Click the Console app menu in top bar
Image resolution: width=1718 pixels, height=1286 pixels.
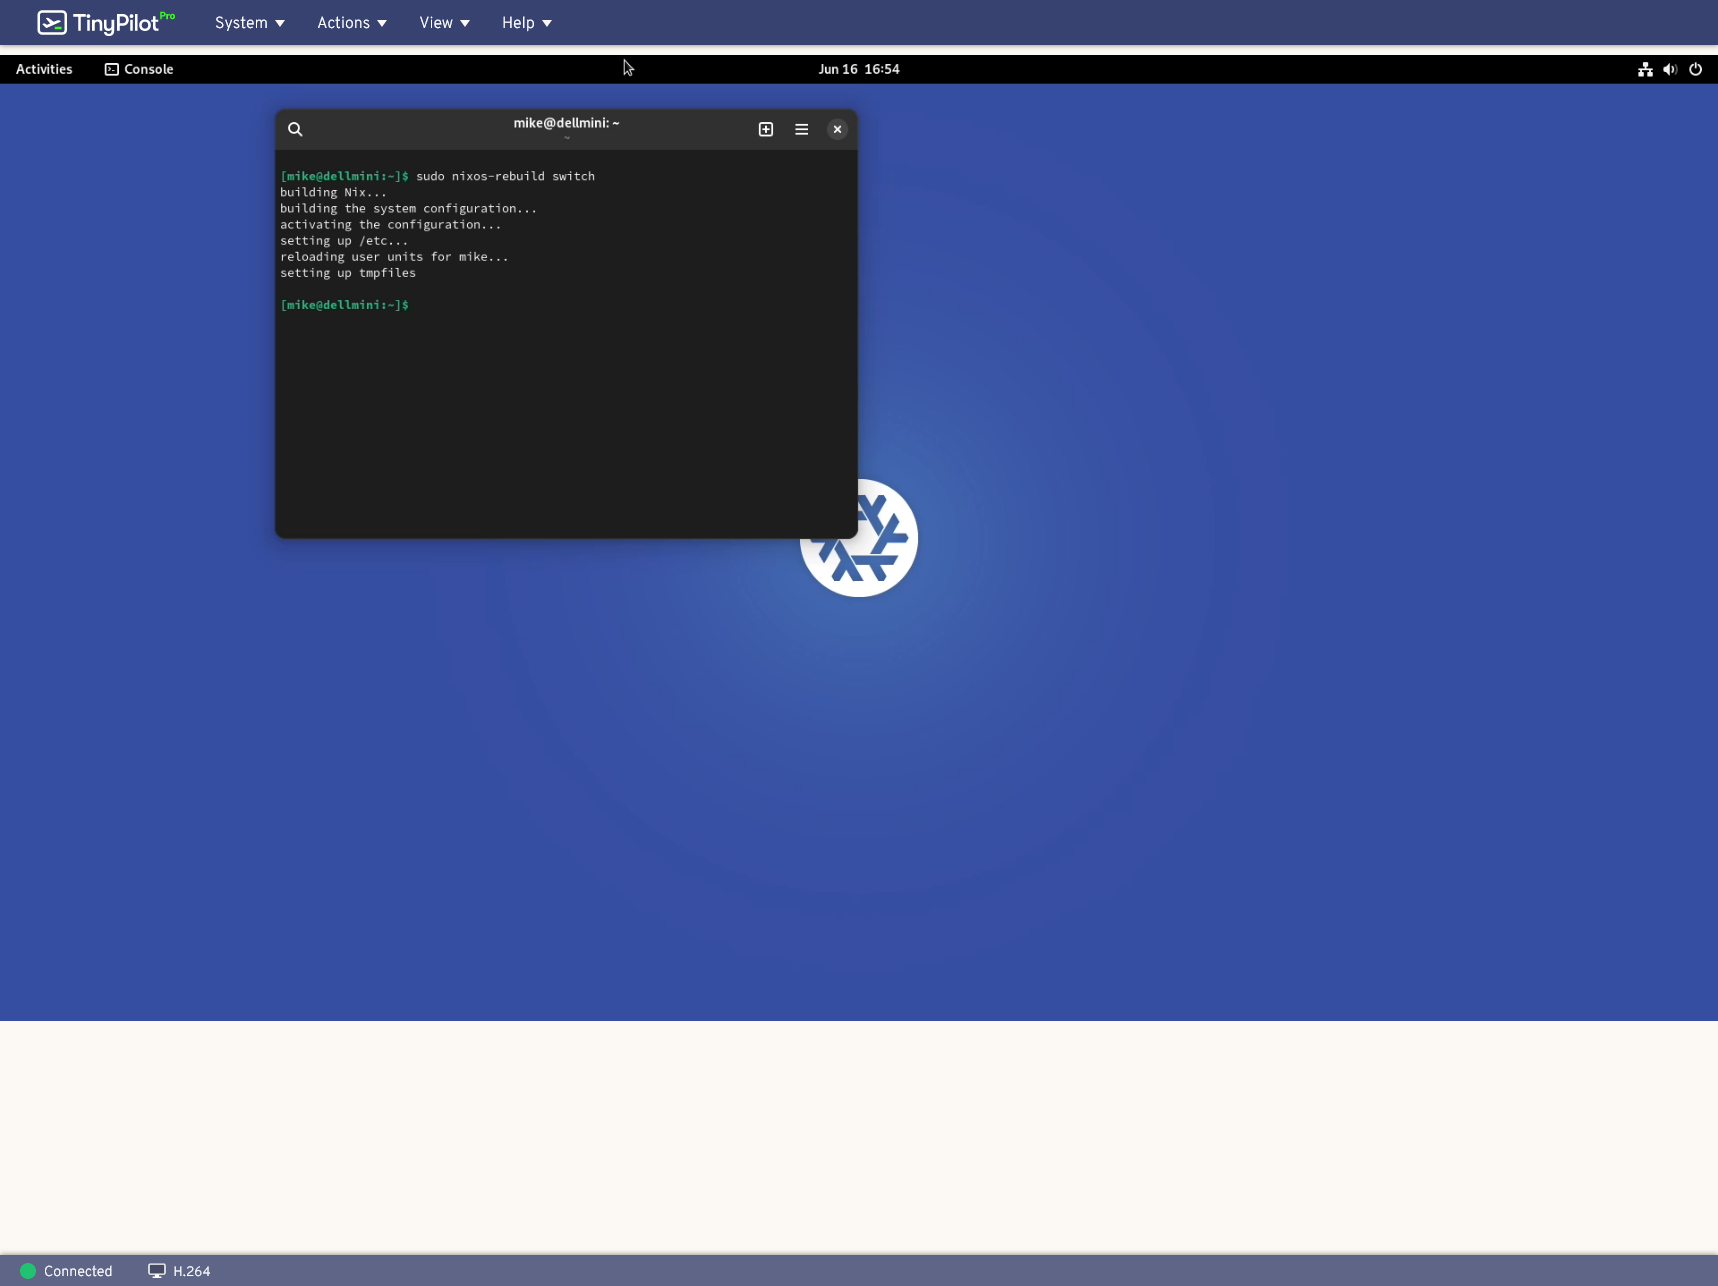pos(139,69)
